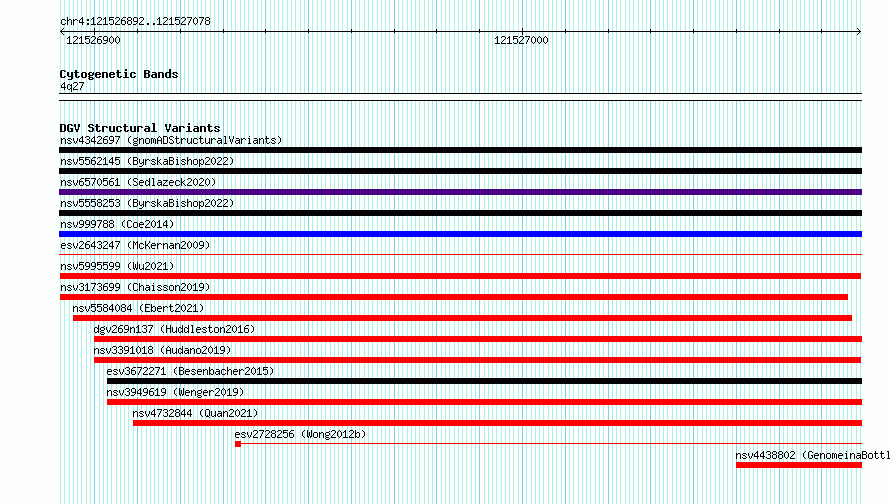The image size is (890, 504).
Task: Click the chr4:121526892..121527078 region label
Action: [135, 21]
